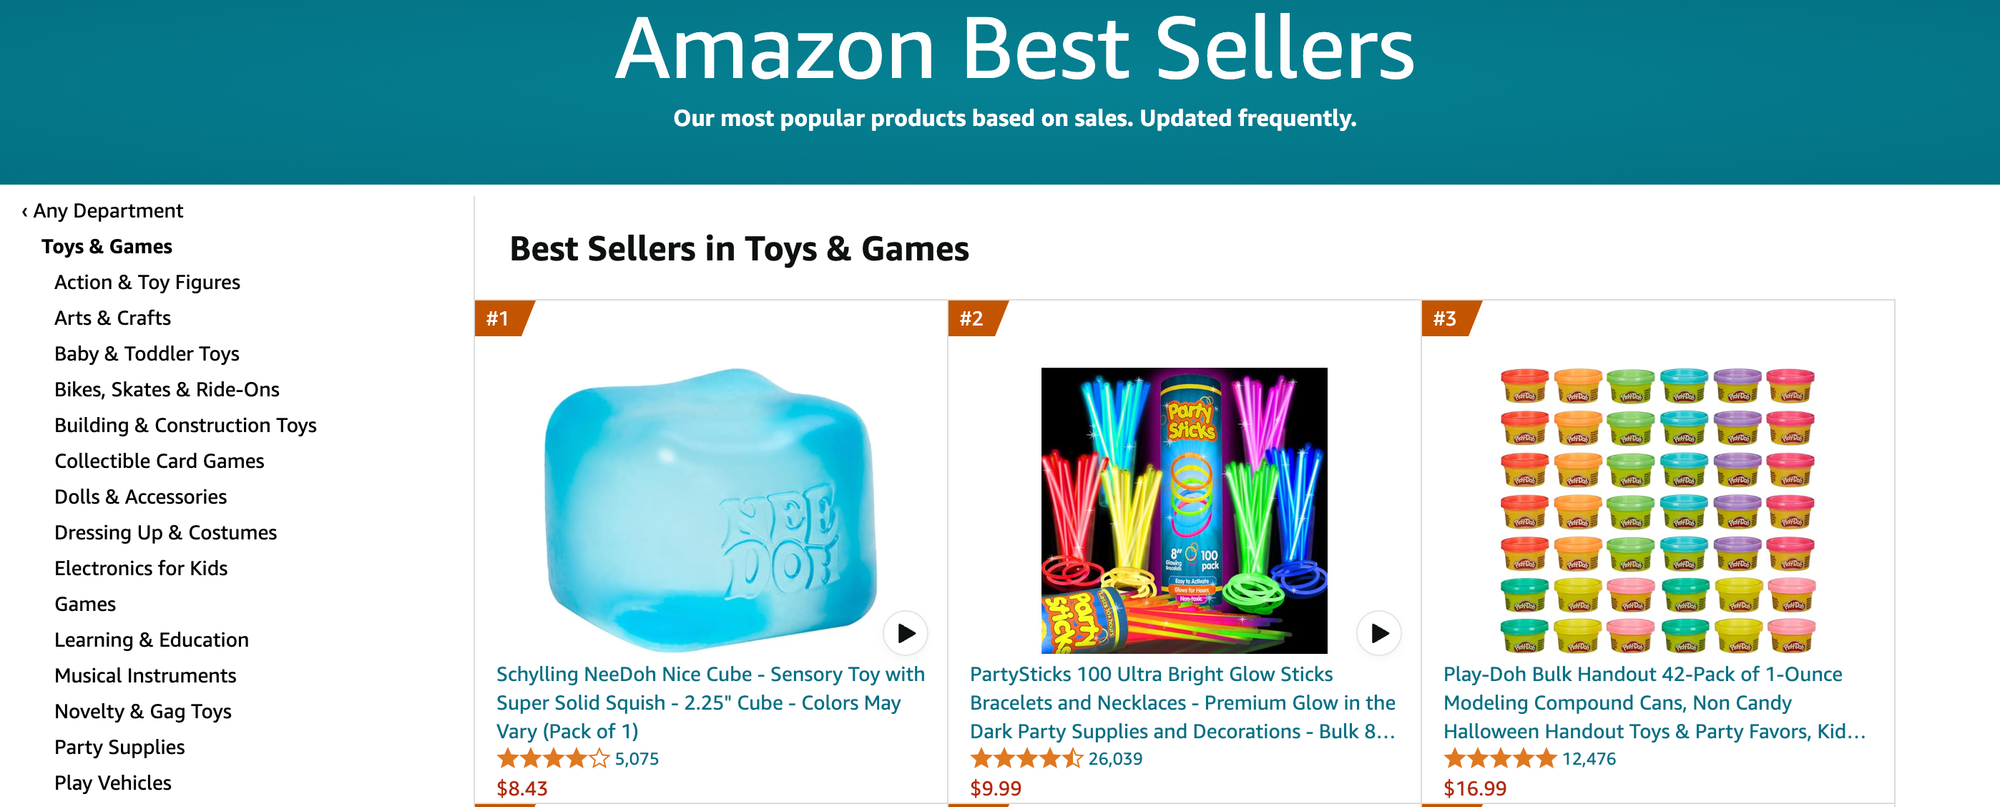Open the Action & Toy Figures category

coord(147,282)
